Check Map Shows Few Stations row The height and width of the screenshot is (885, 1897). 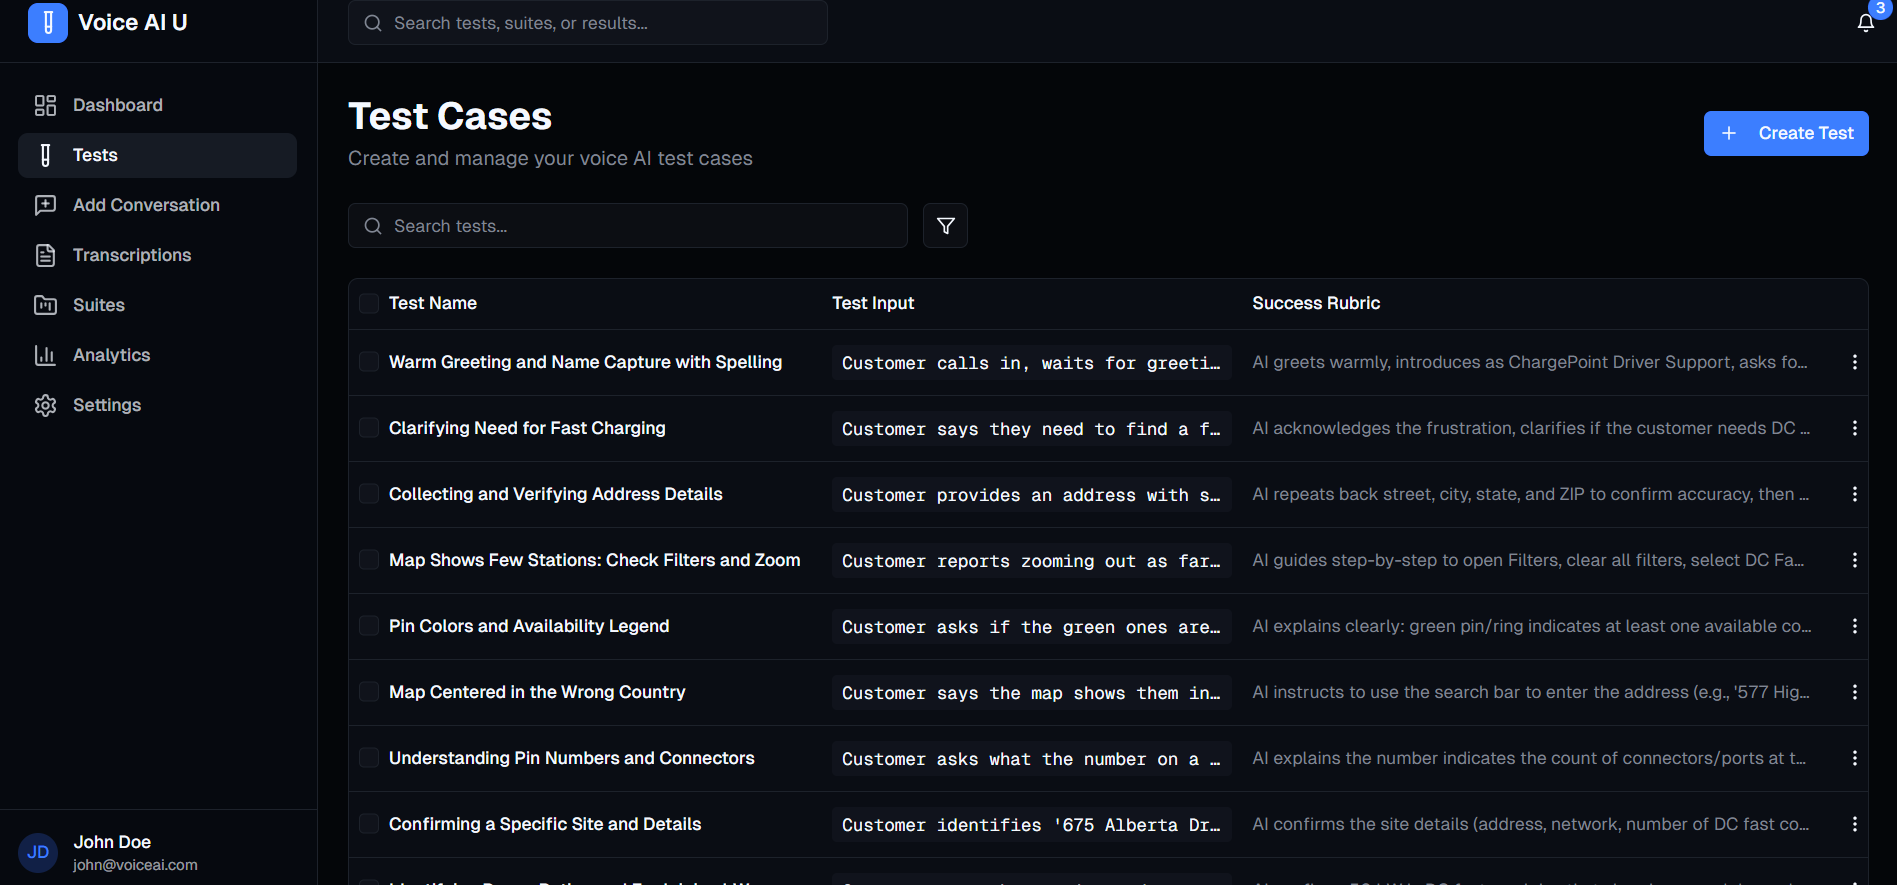[x=369, y=559]
